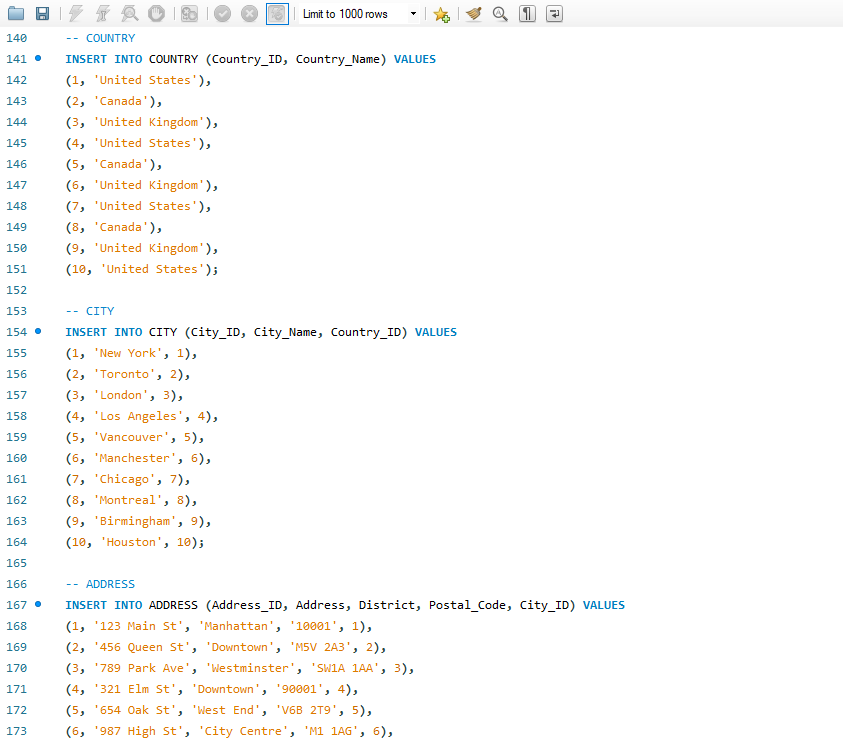Click the statement marker dot at line 154

click(38, 331)
